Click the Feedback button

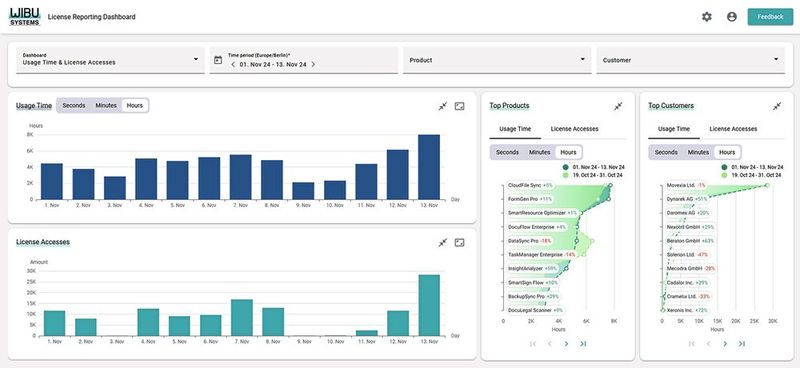770,17
